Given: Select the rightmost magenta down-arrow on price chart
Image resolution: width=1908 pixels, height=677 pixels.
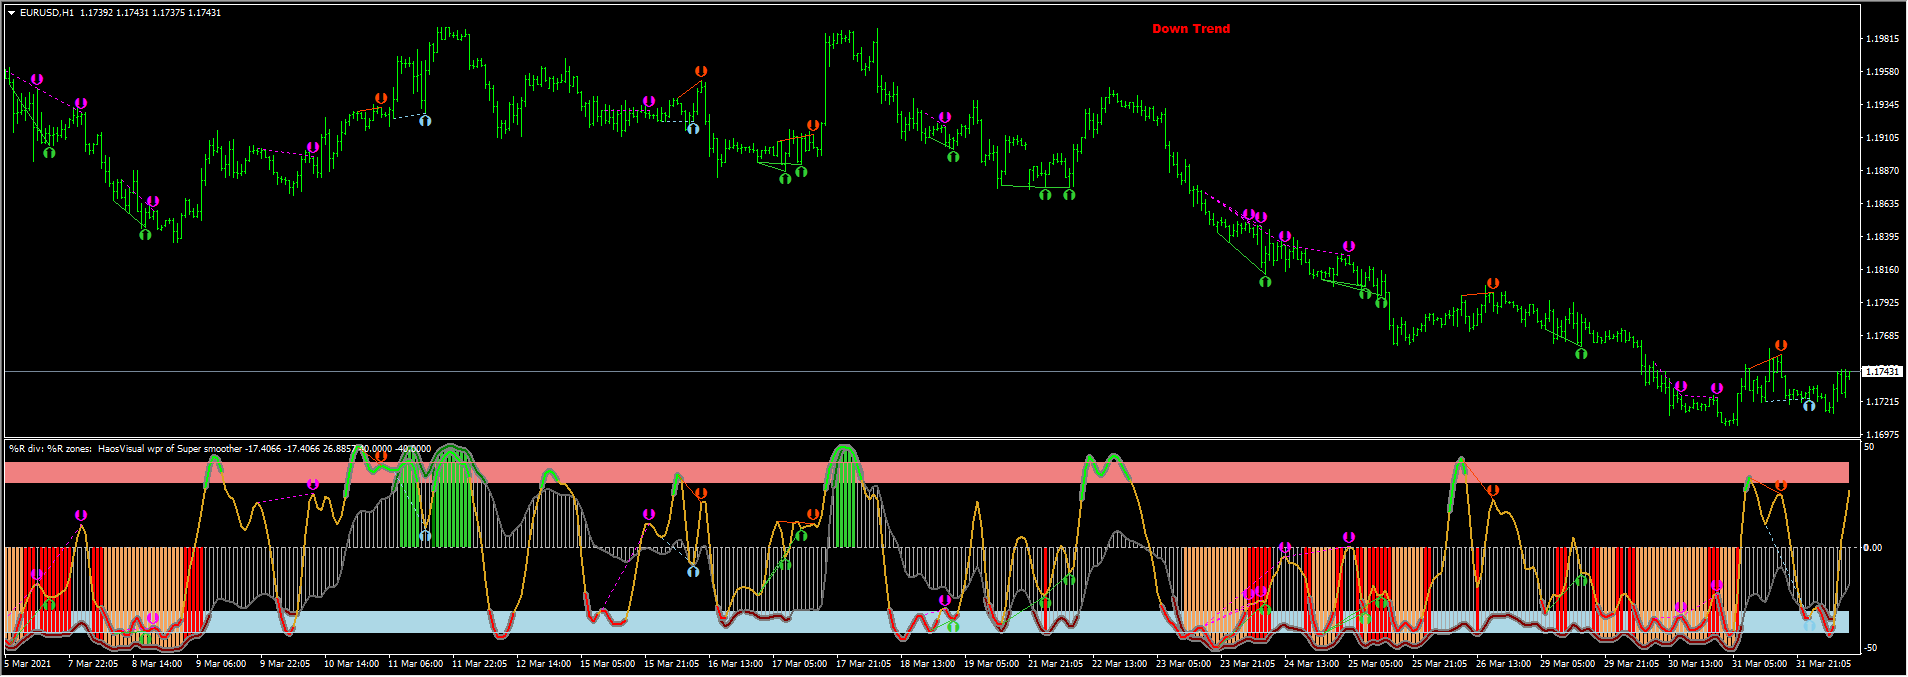Looking at the screenshot, I should 1717,388.
